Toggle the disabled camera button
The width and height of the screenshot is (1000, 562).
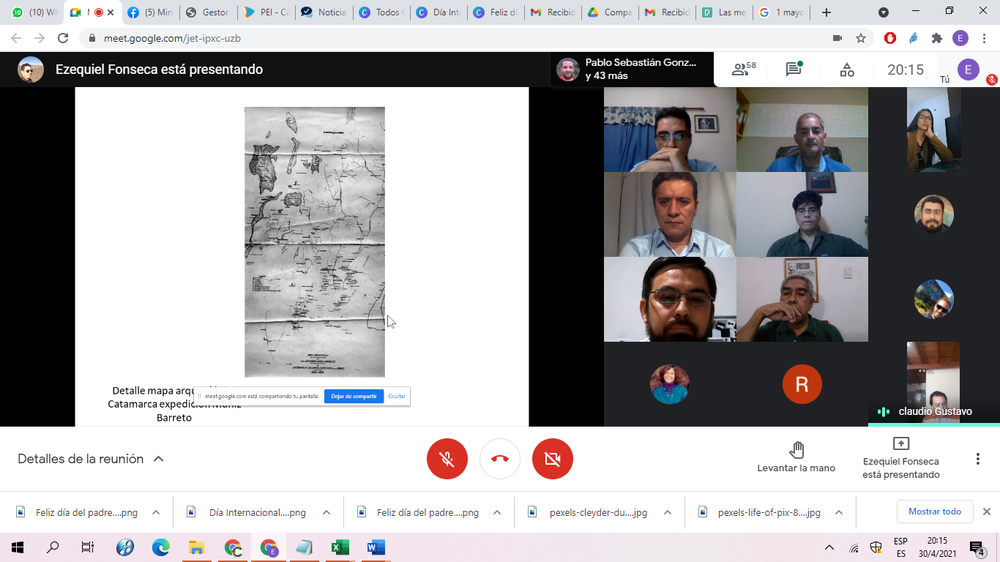click(x=552, y=459)
